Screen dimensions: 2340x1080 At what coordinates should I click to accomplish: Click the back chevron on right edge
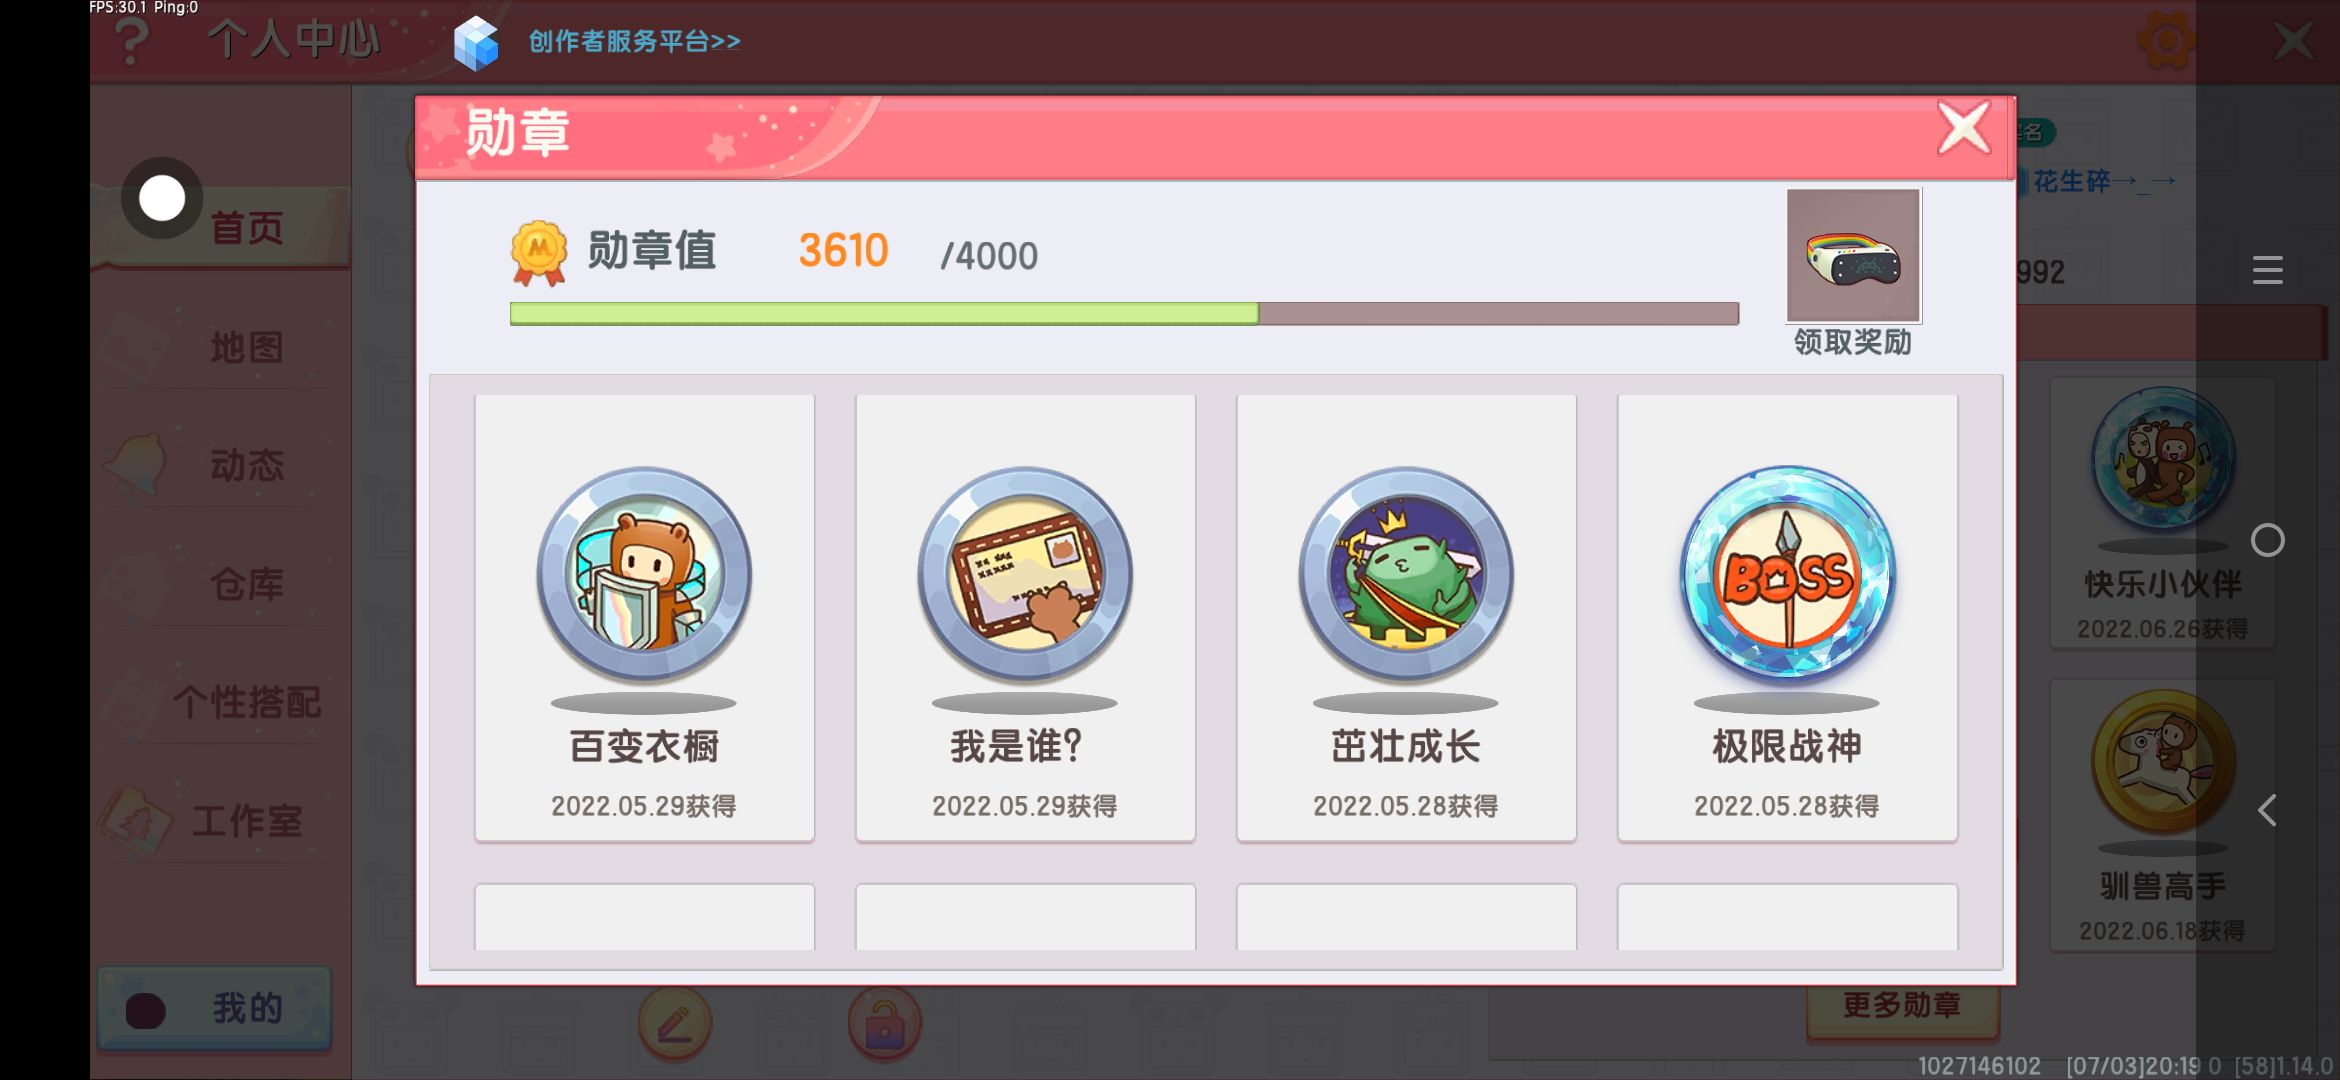click(2267, 810)
